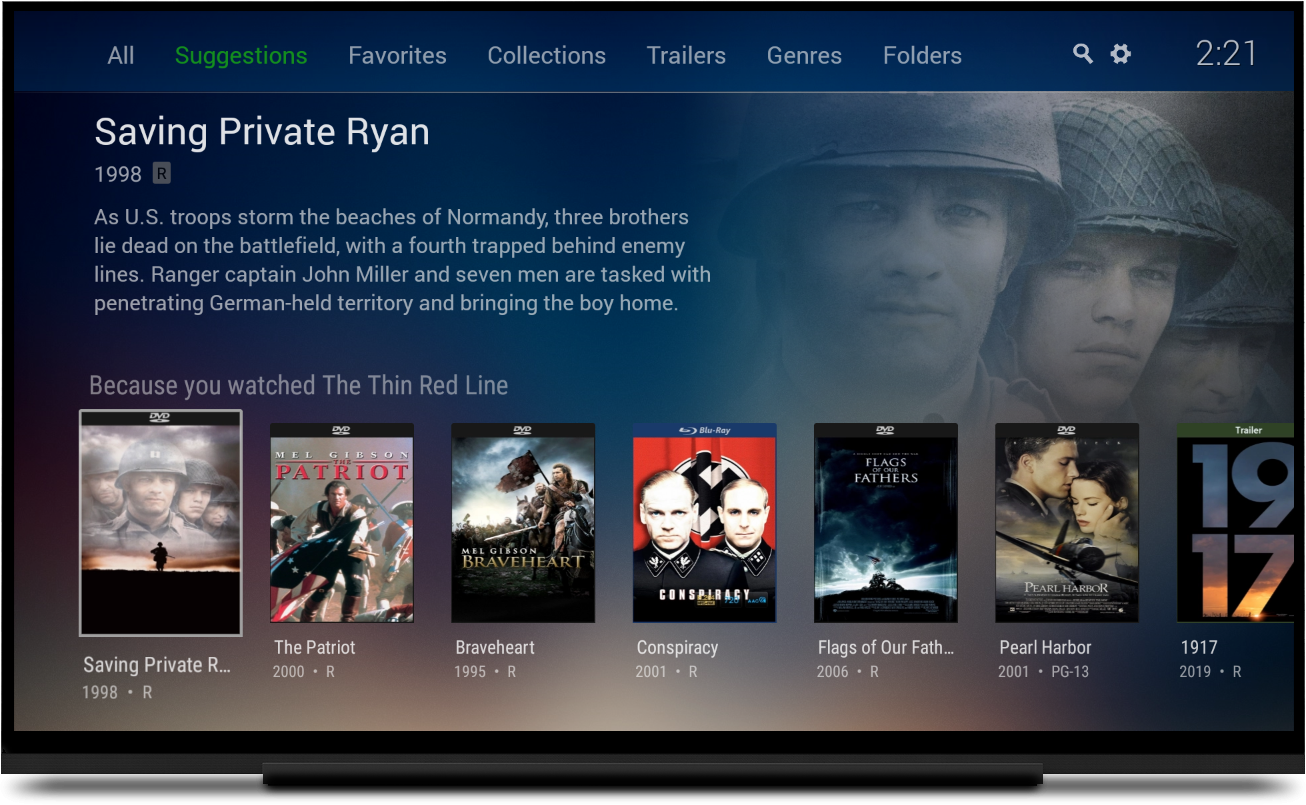Click the large 'Saving Private Ryan' heading

tap(262, 132)
